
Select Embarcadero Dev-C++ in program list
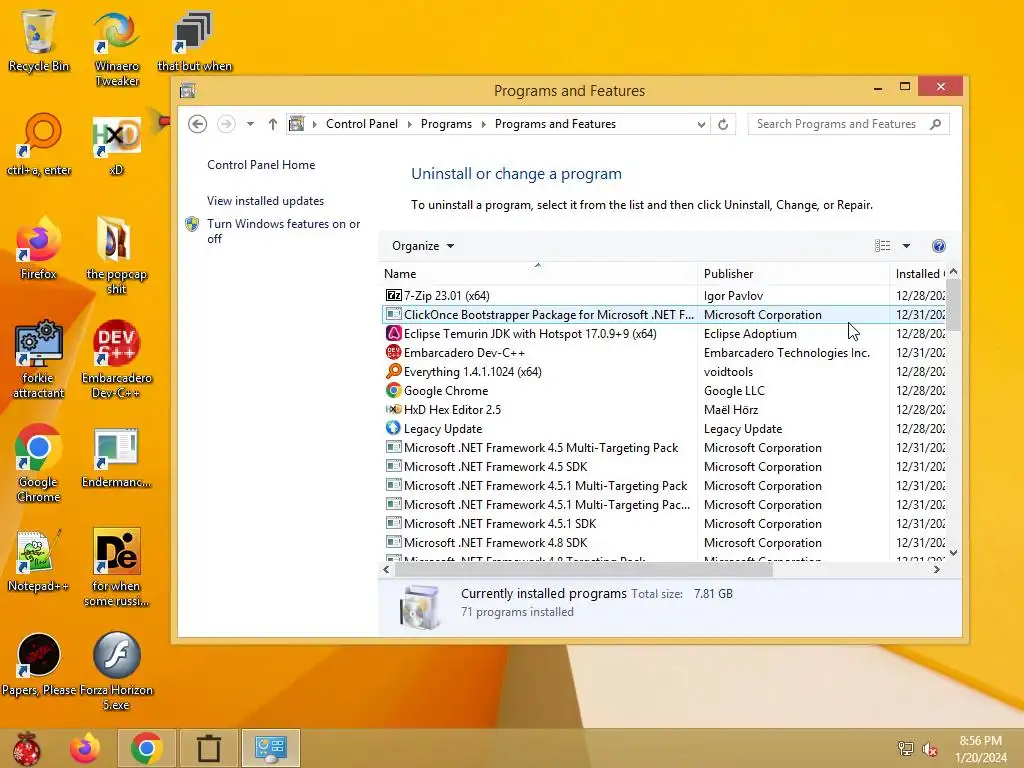point(663,353)
